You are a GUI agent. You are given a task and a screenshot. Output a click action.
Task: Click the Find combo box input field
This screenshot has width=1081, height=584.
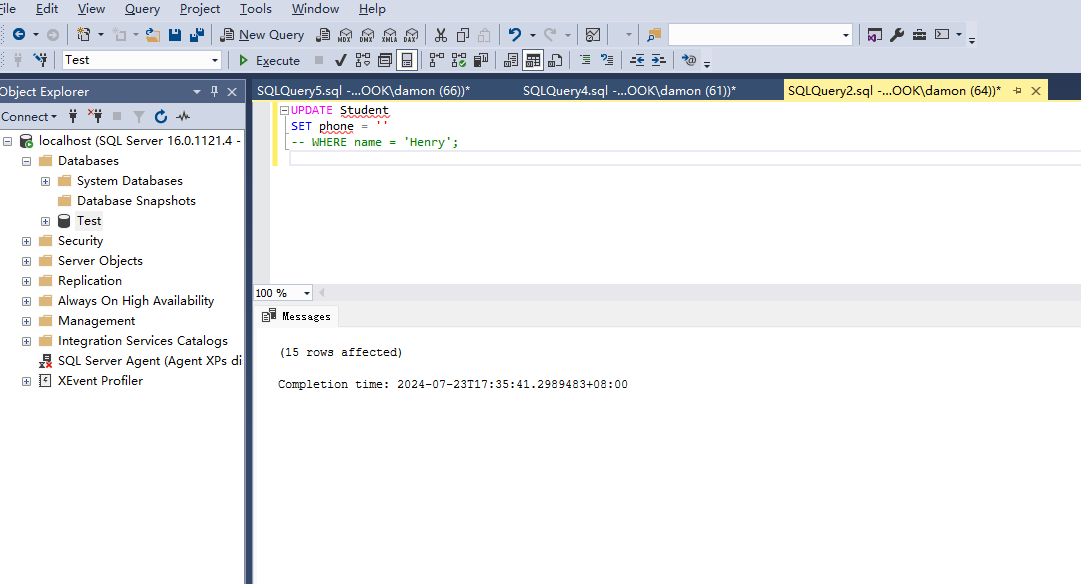coord(754,34)
